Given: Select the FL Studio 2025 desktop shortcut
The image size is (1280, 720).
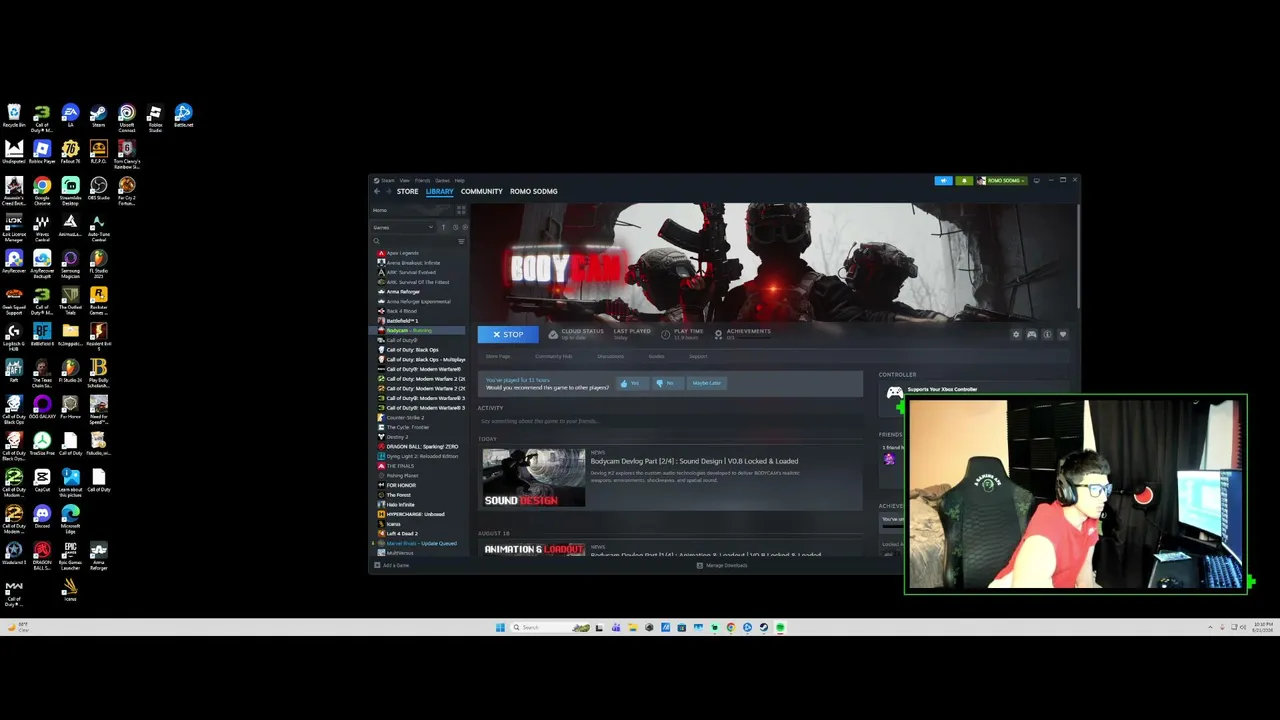Looking at the screenshot, I should (x=98, y=263).
